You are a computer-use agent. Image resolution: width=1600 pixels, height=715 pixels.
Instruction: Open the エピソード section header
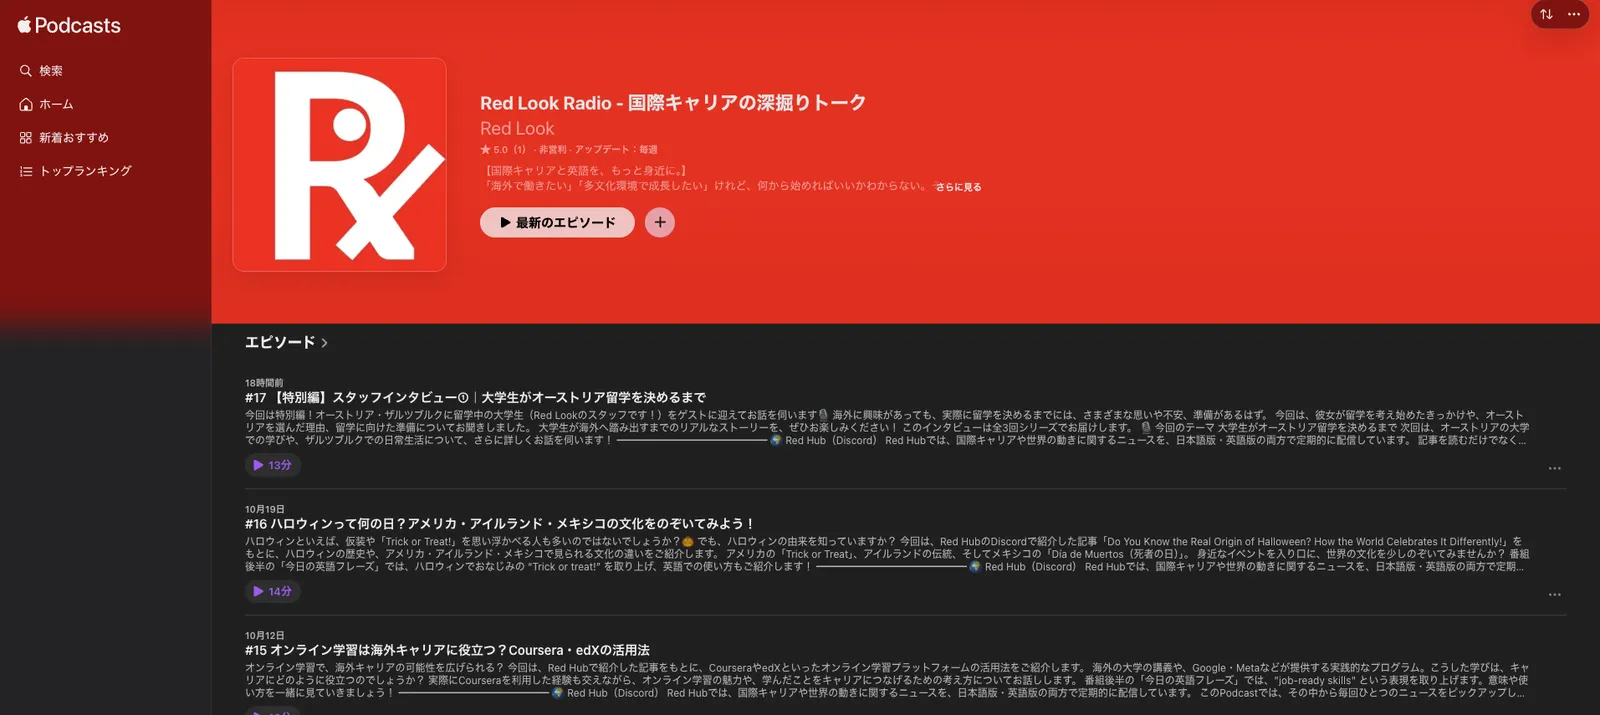coord(280,342)
